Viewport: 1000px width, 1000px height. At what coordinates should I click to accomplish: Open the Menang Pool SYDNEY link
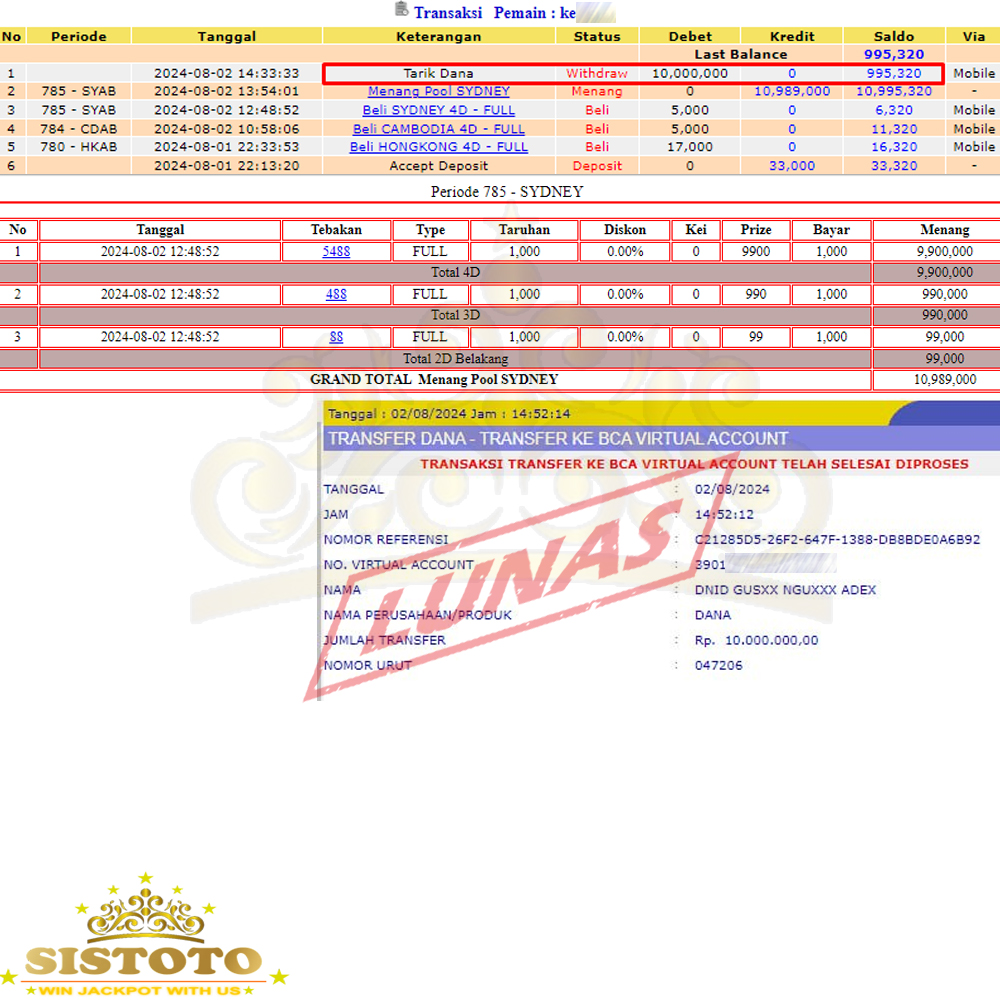439,91
